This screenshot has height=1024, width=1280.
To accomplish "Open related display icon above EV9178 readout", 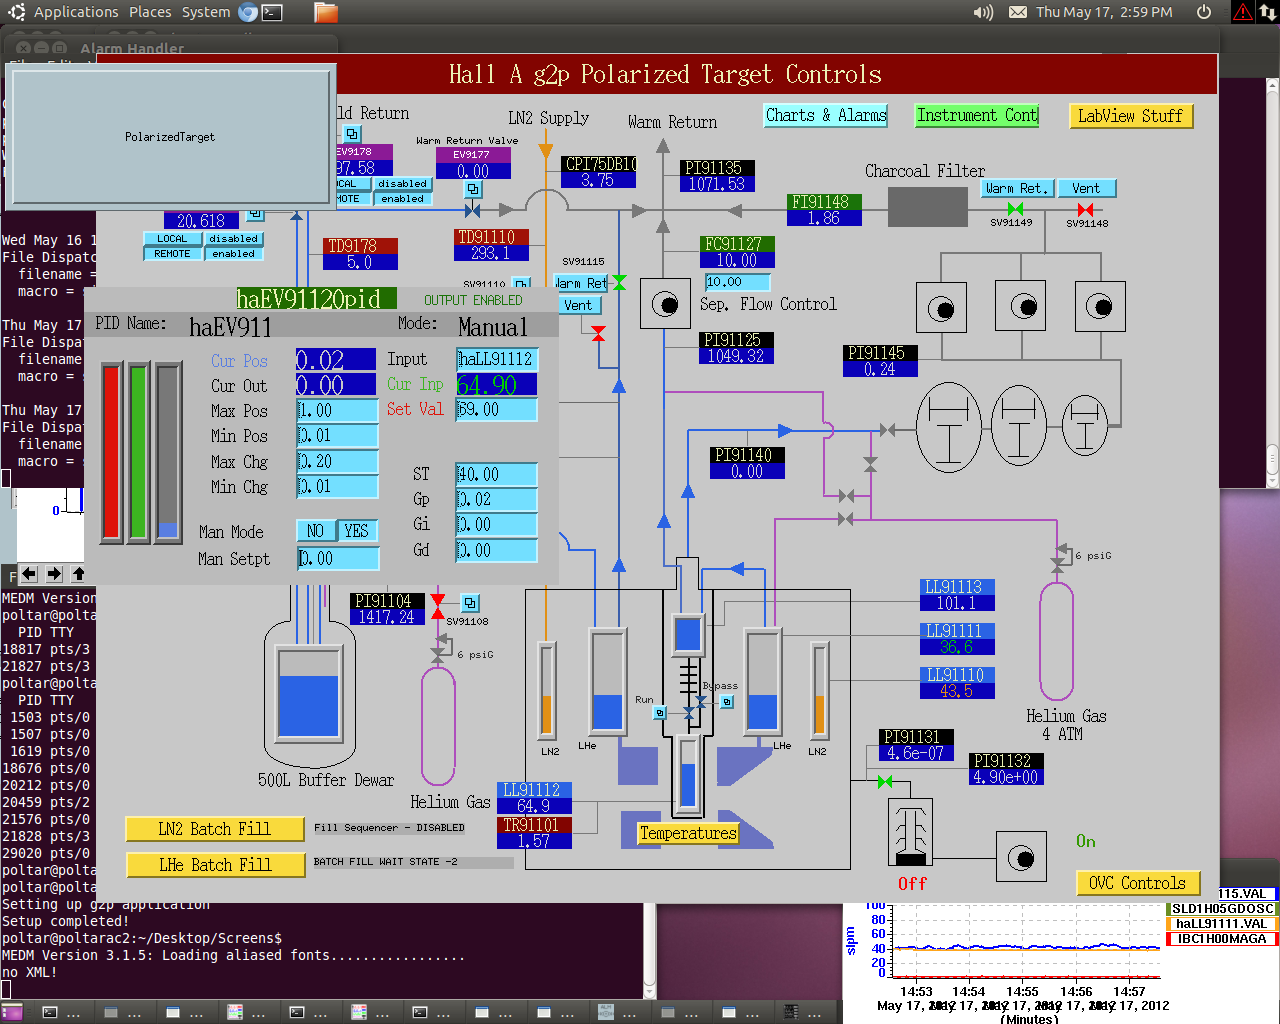I will pos(352,133).
